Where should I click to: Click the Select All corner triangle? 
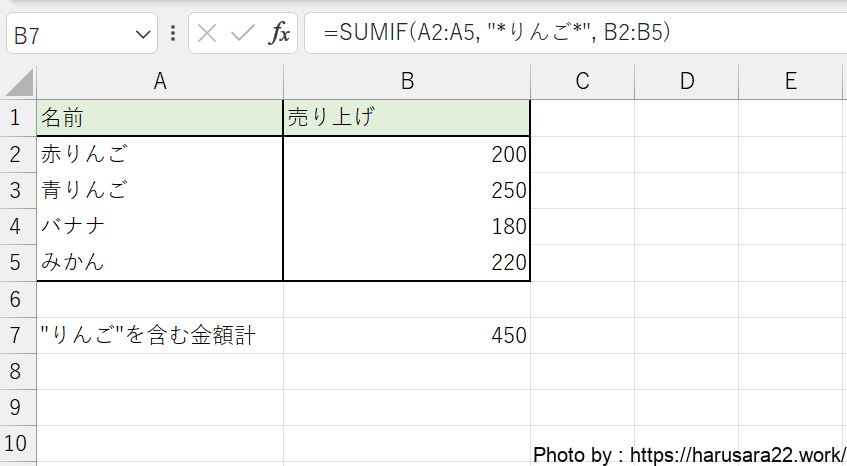click(x=19, y=82)
